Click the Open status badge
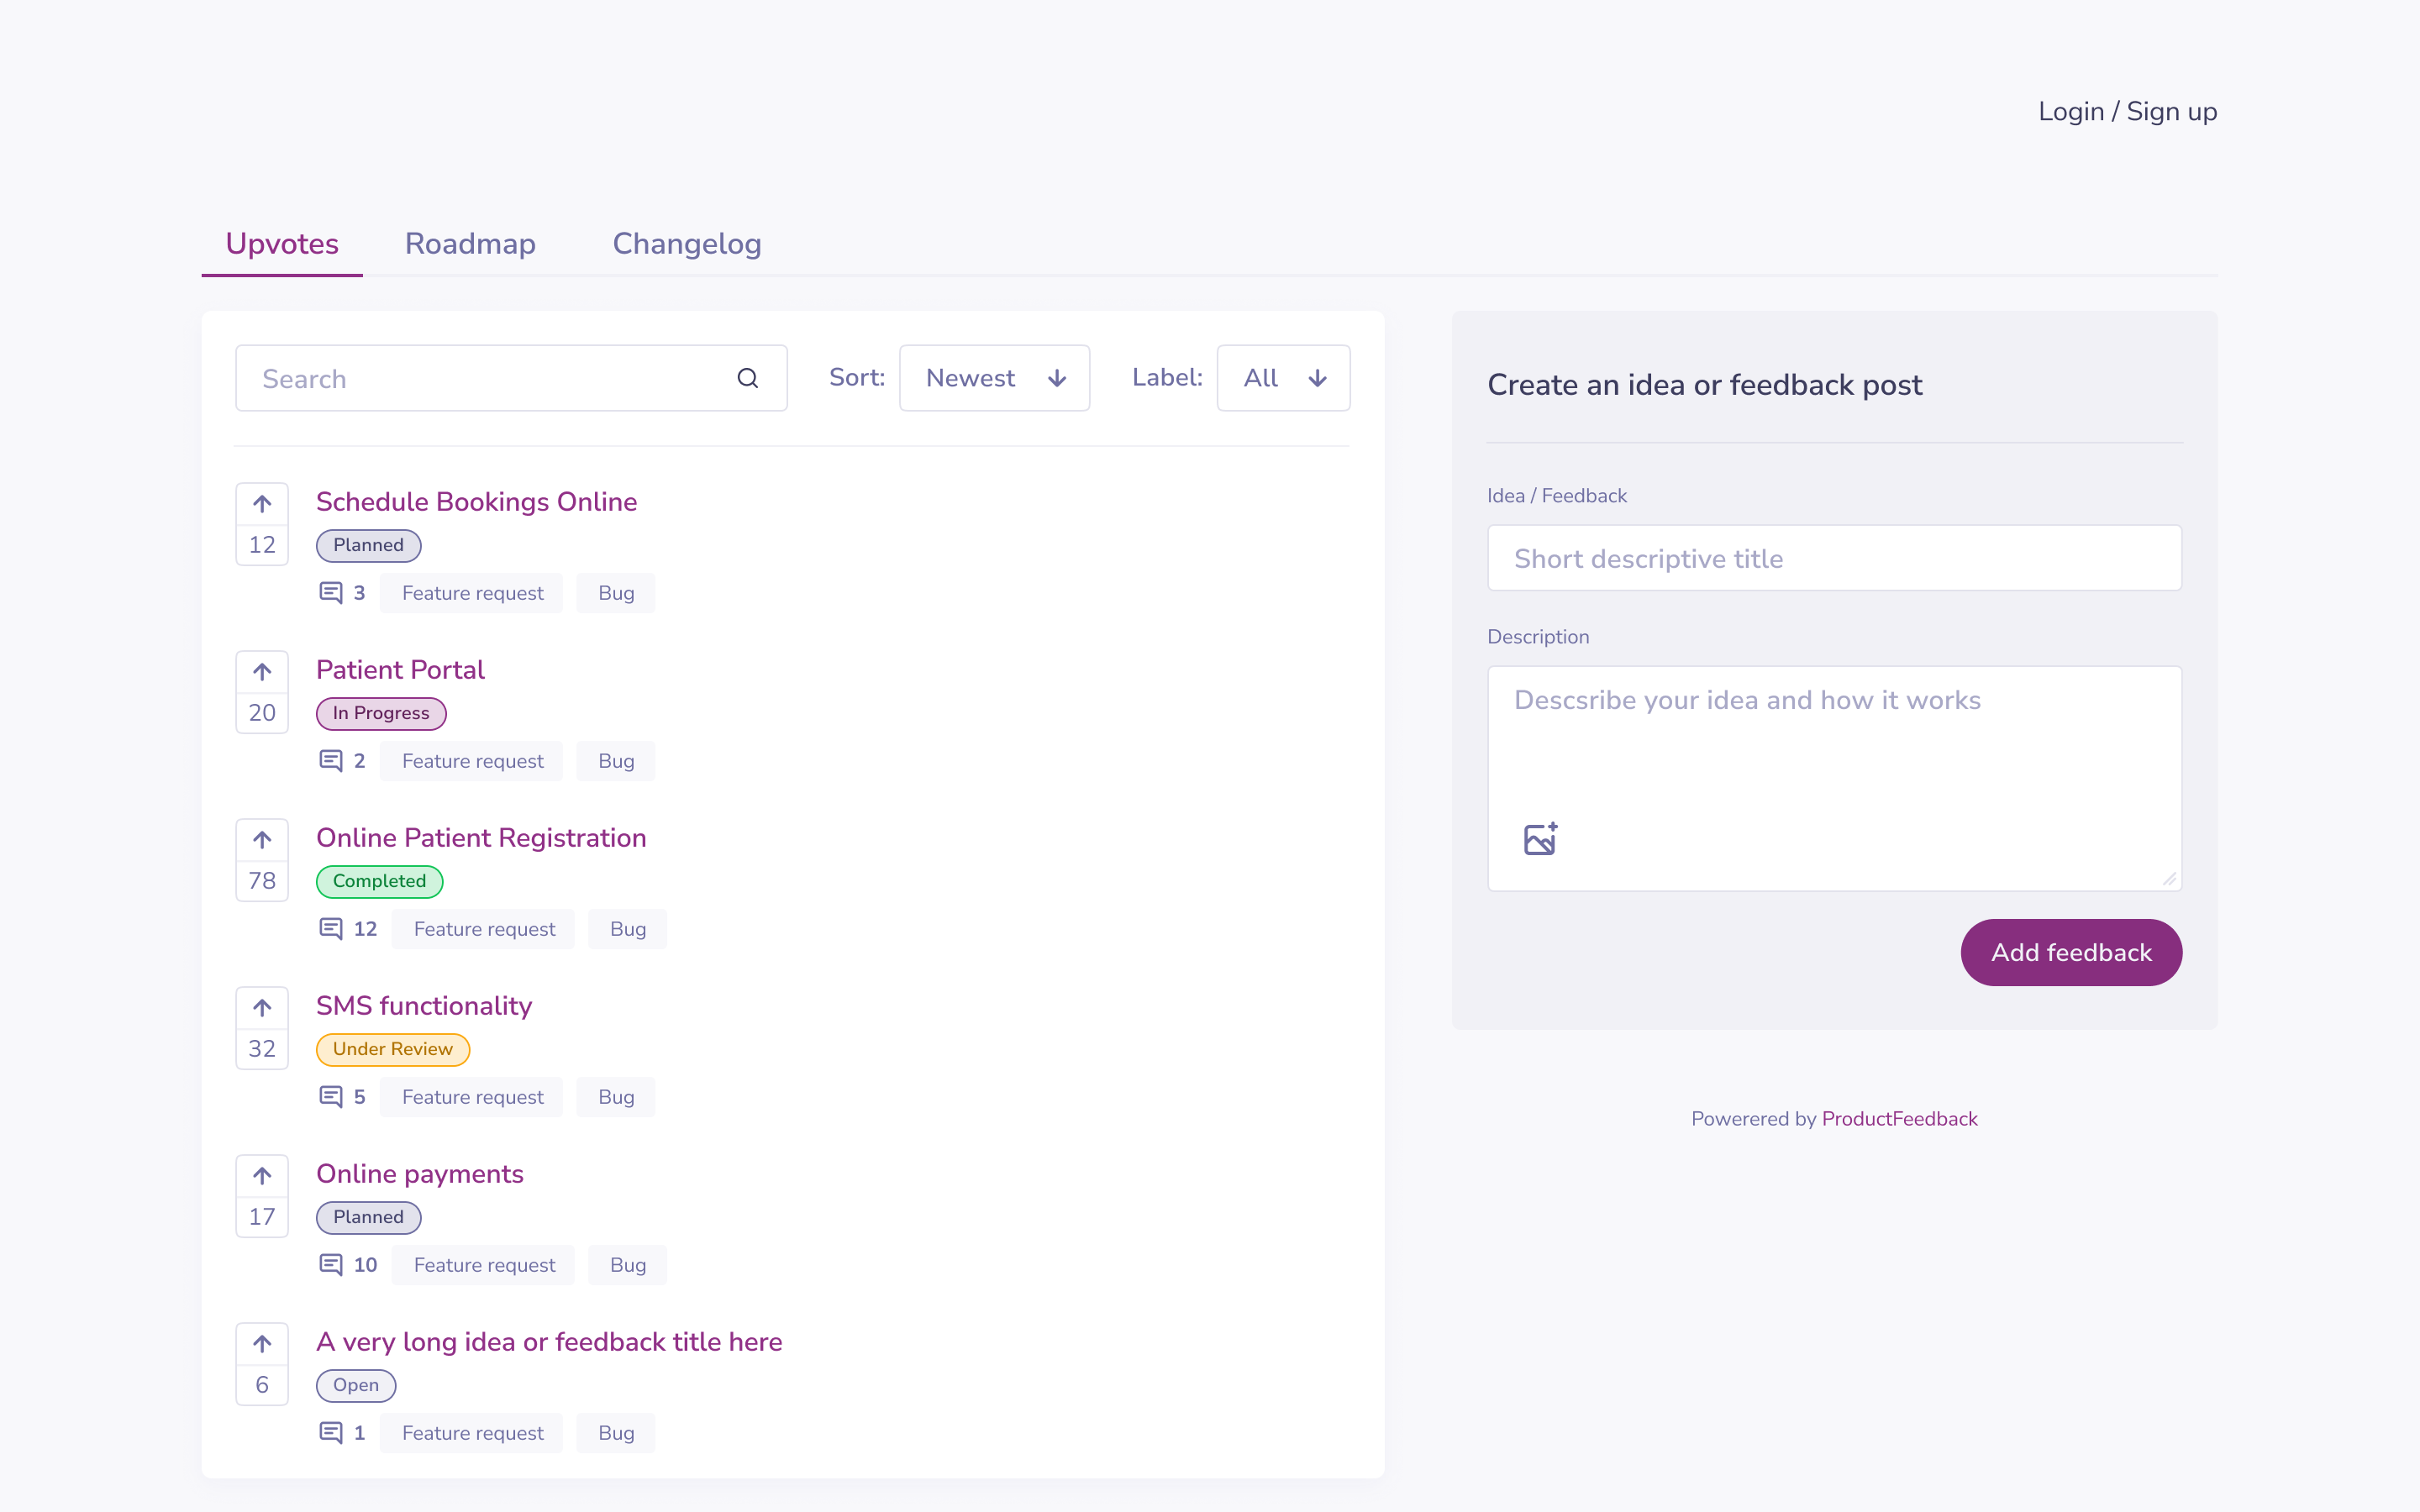 click(356, 1385)
